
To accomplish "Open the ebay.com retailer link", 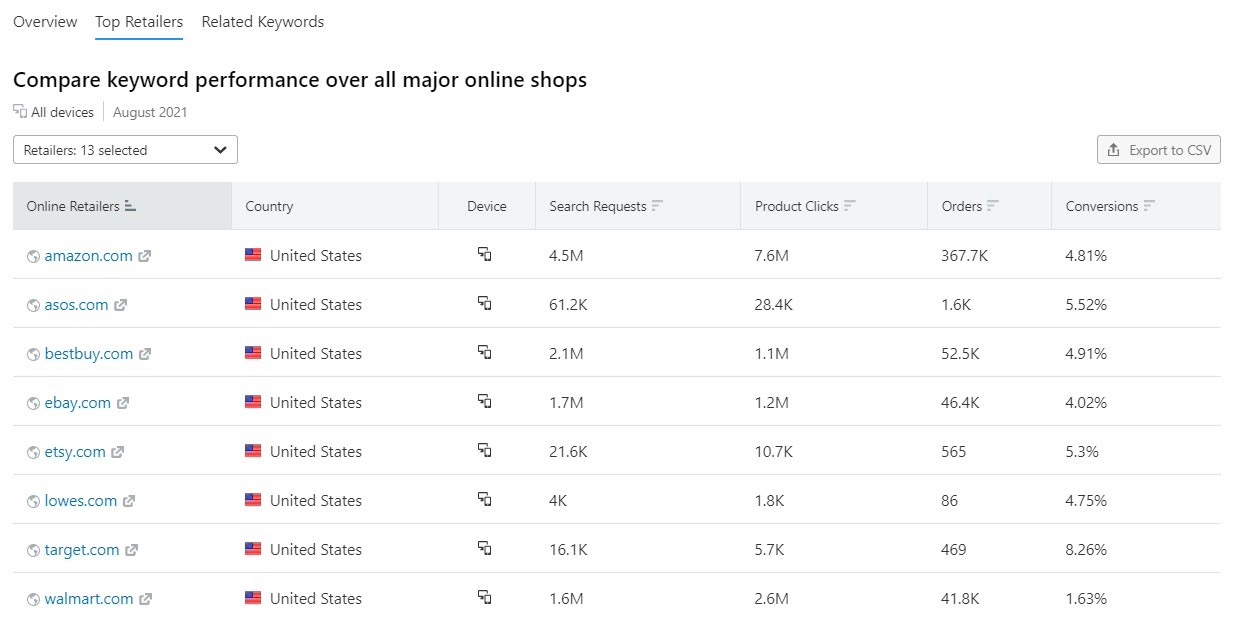I will (x=78, y=403).
